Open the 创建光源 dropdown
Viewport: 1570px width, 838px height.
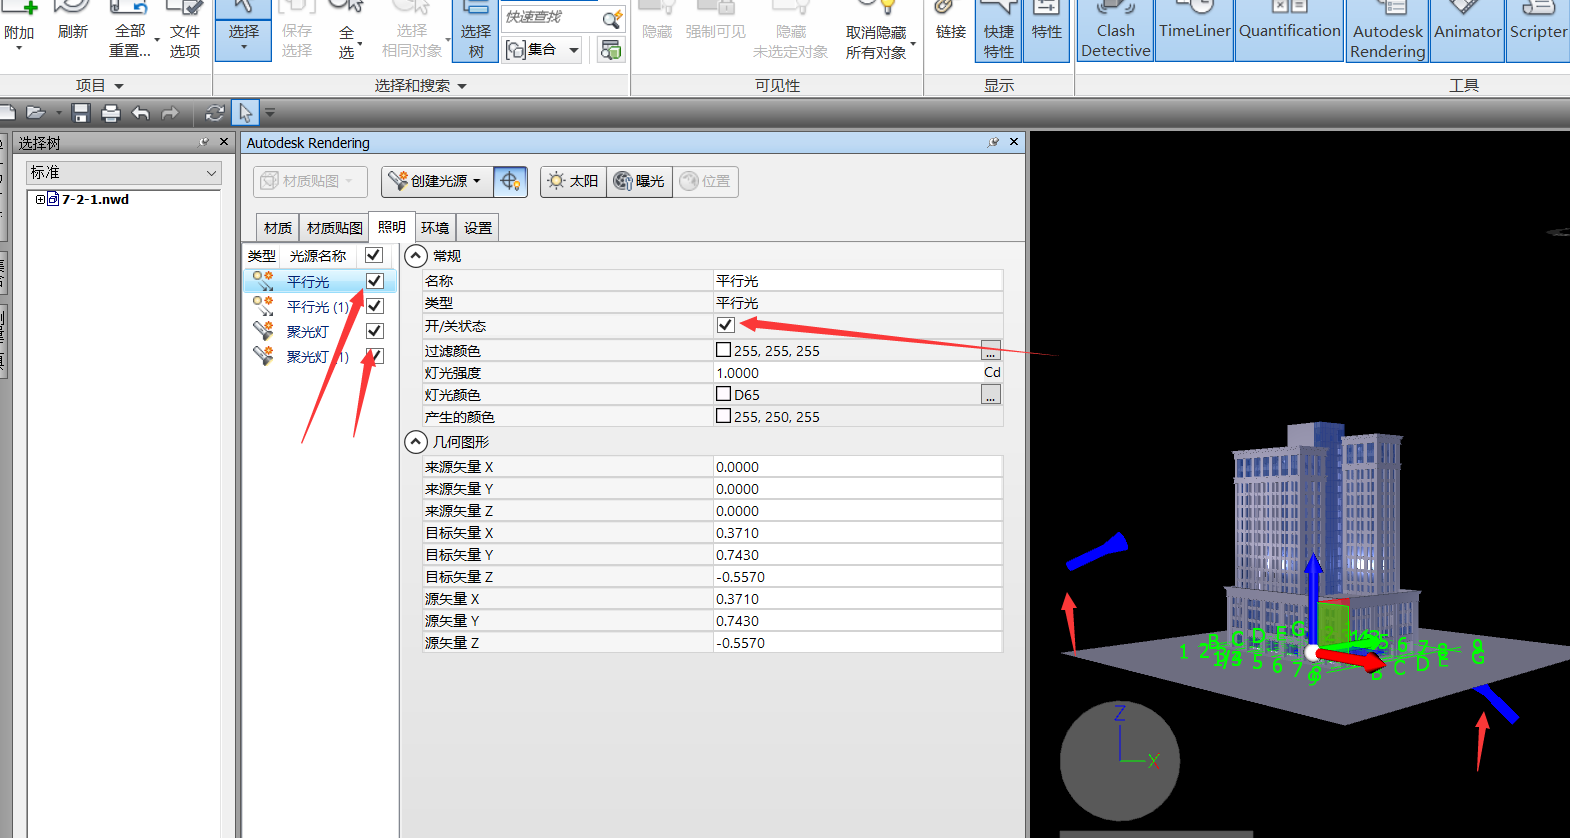(435, 181)
